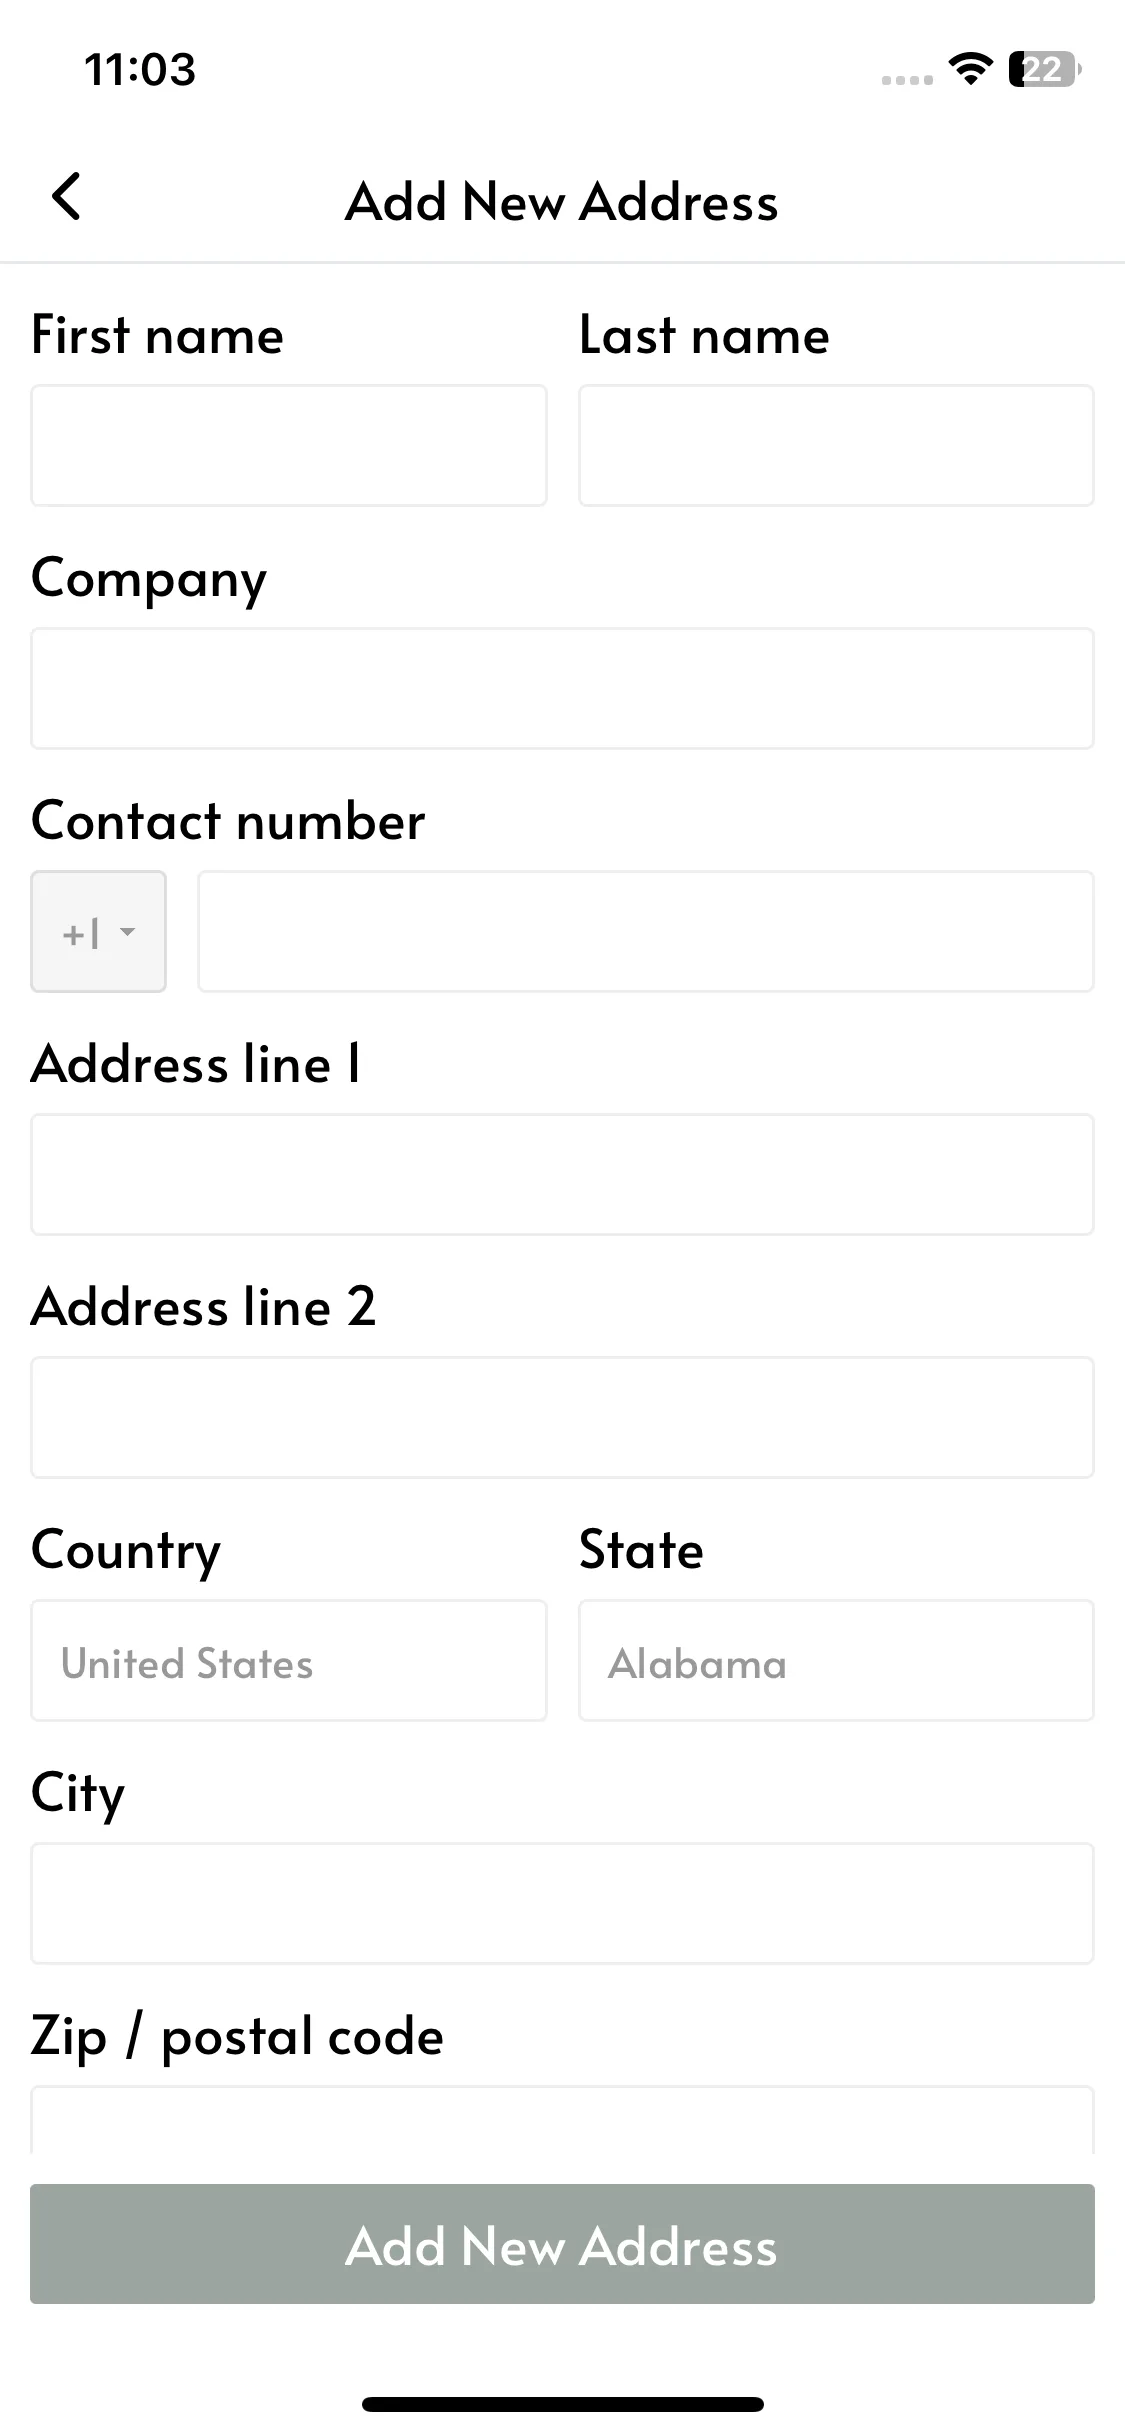Focus the Last name field
This screenshot has height=2436, width=1125.
(836, 445)
